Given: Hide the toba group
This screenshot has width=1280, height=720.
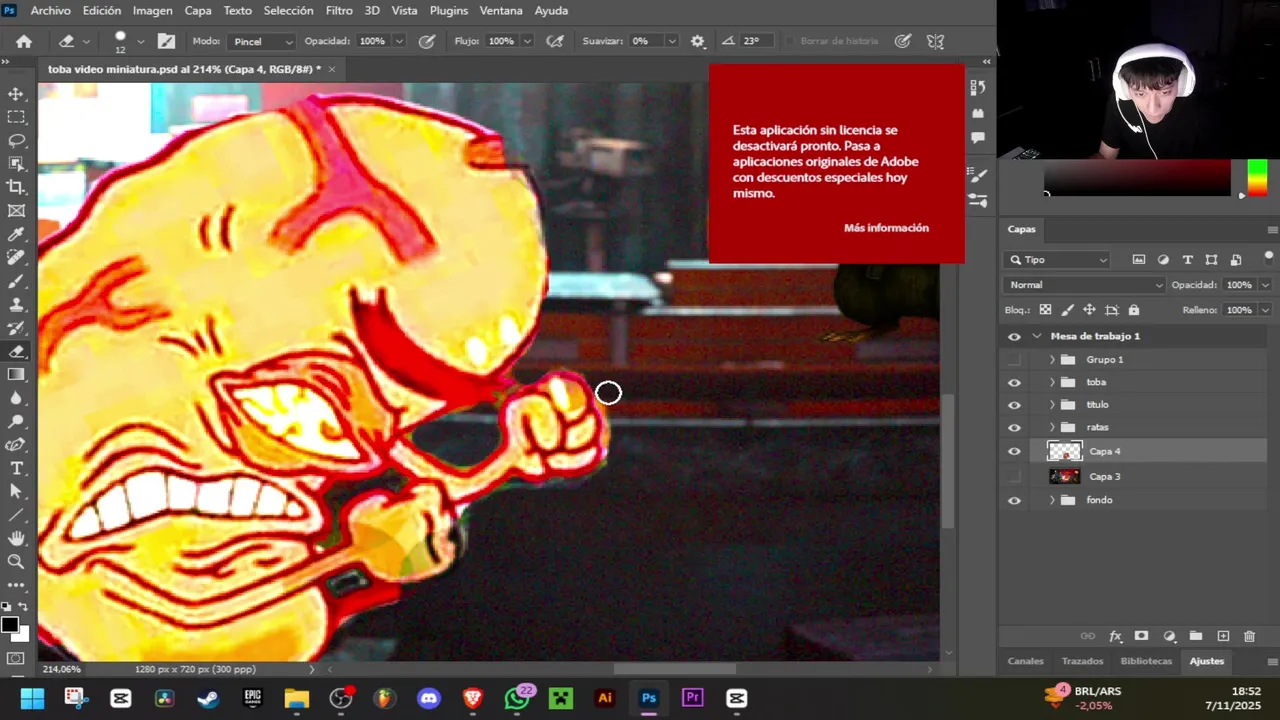Looking at the screenshot, I should coord(1014,383).
